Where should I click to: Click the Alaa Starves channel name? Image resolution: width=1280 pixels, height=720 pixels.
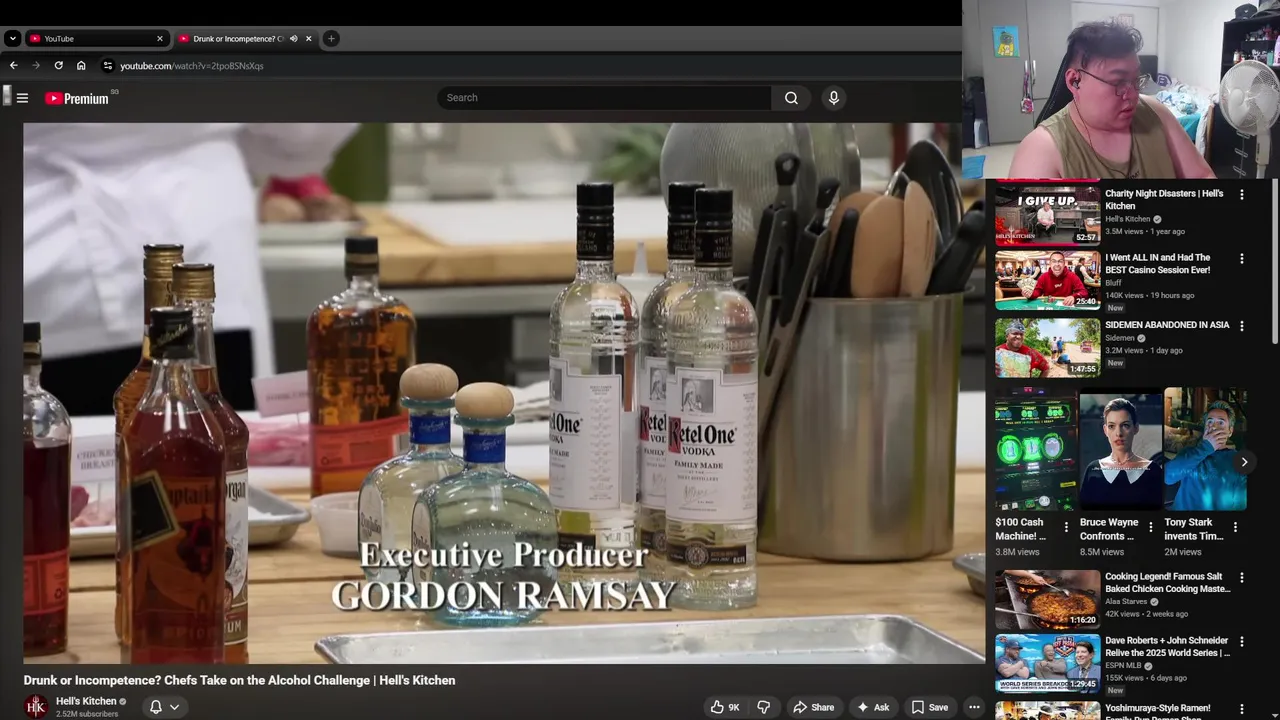click(1127, 602)
